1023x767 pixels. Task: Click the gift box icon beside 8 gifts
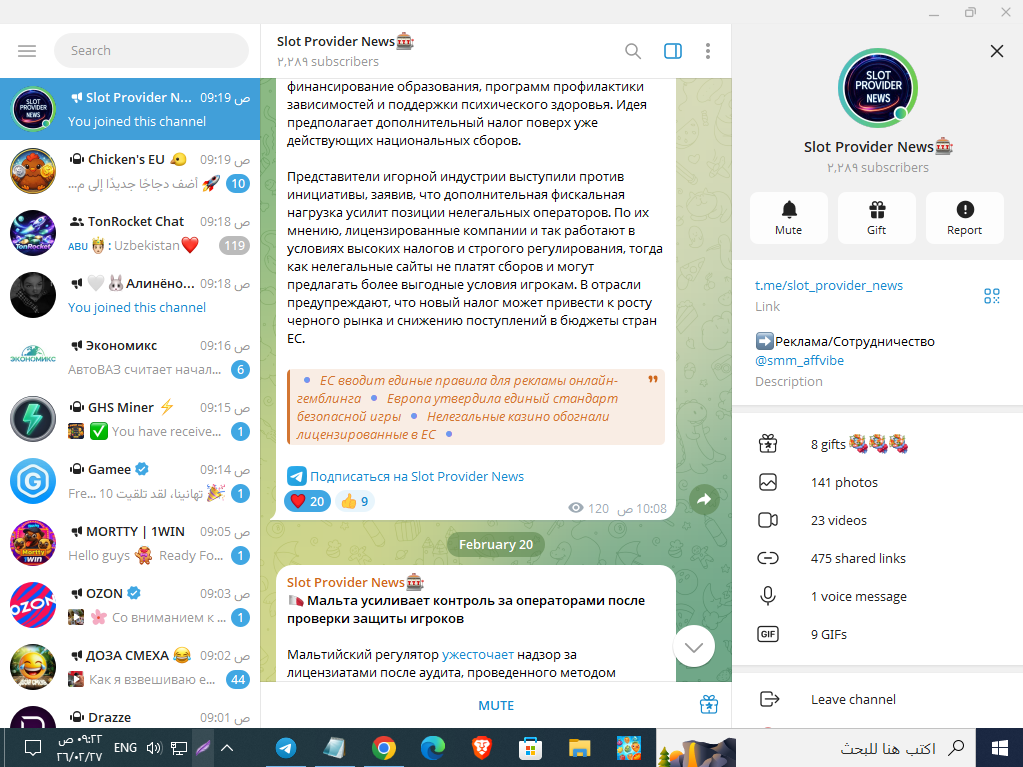[768, 444]
